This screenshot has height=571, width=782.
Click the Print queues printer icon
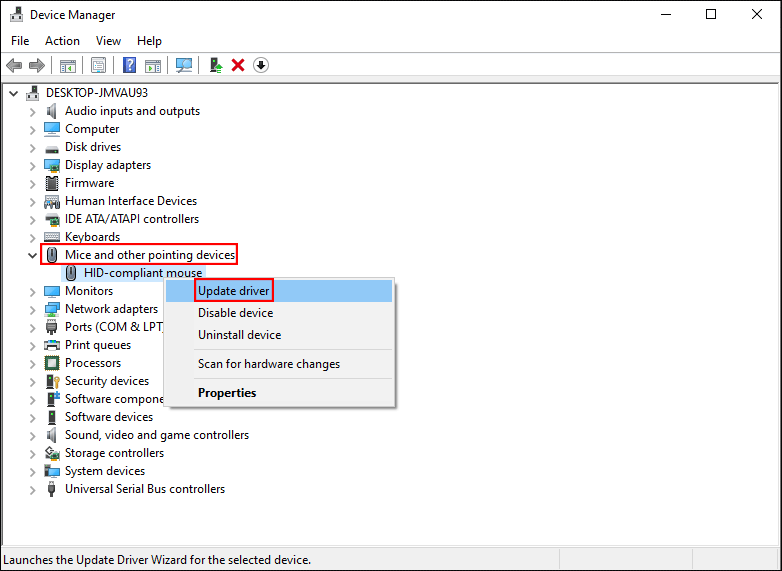coord(51,345)
